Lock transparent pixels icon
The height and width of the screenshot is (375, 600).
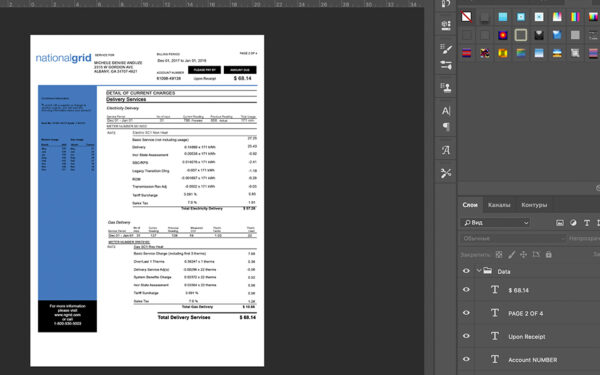point(499,254)
